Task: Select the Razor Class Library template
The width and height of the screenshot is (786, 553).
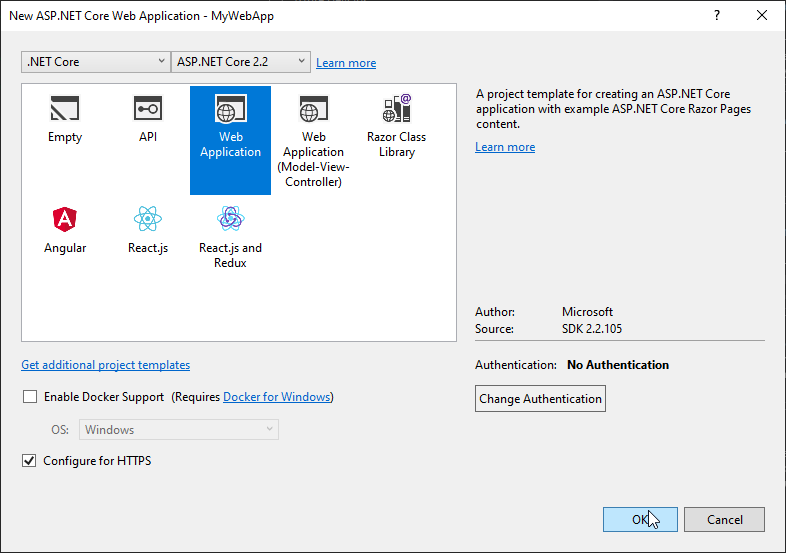Action: (x=396, y=110)
